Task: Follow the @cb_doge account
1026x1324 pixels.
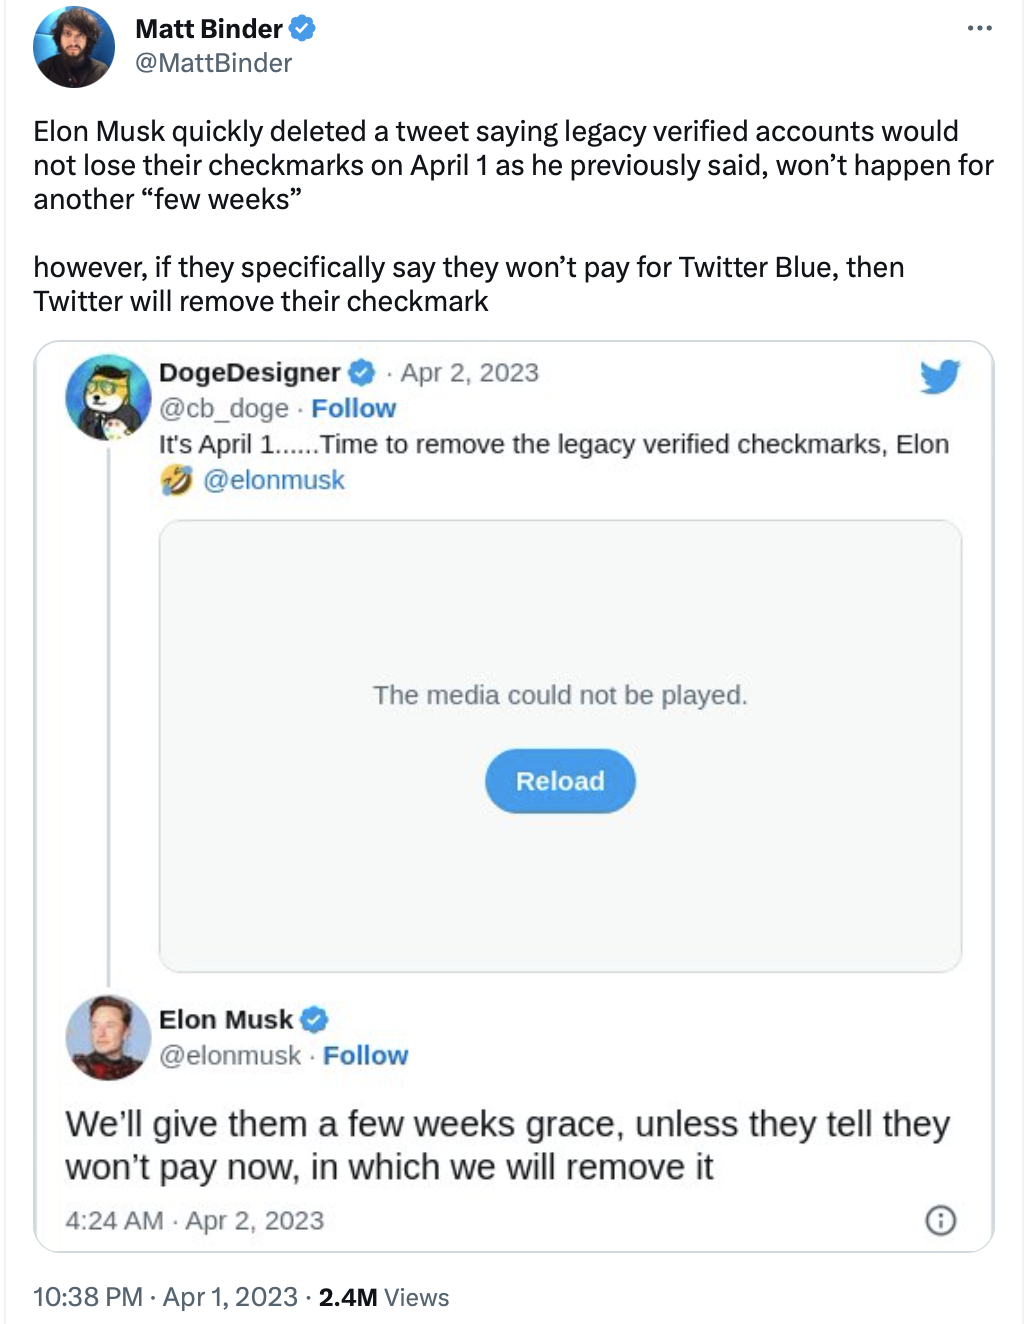Action: tap(353, 408)
